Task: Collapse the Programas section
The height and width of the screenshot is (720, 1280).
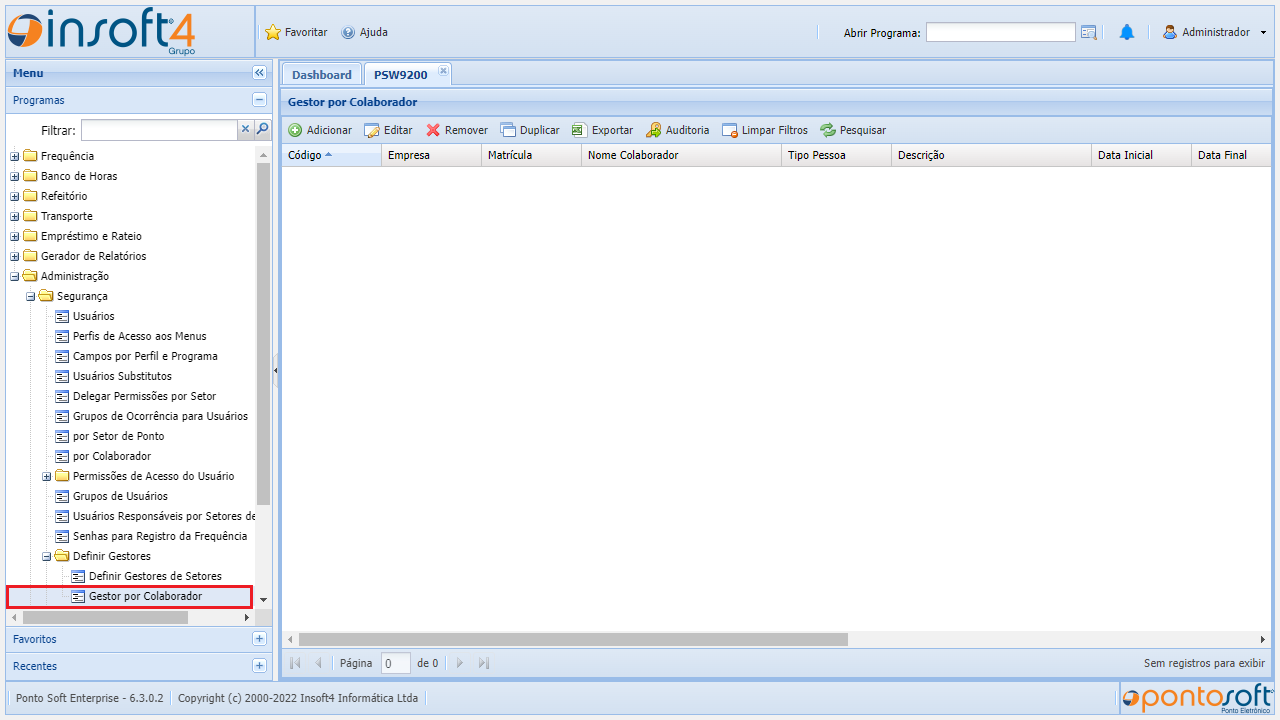Action: 259,100
